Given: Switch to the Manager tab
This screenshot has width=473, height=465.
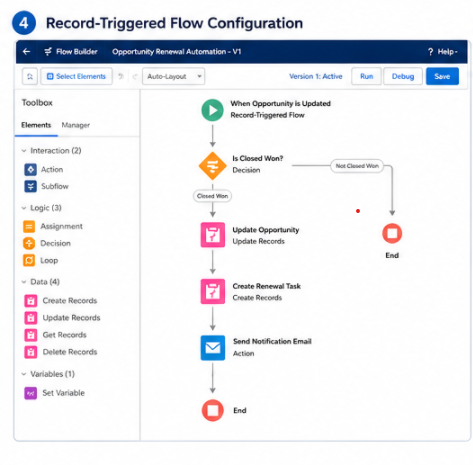Looking at the screenshot, I should coord(76,125).
